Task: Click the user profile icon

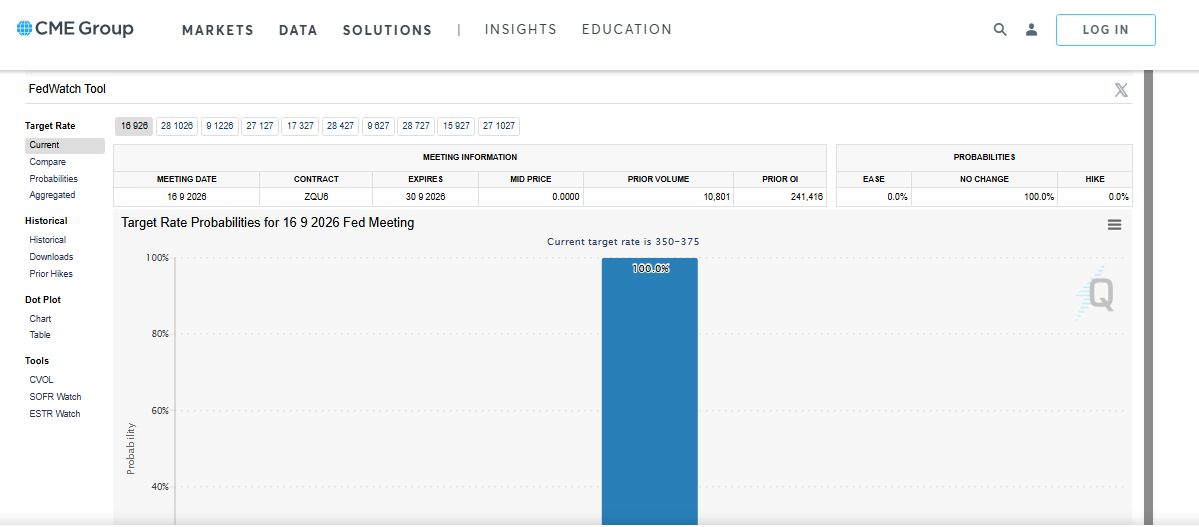Action: (1032, 30)
